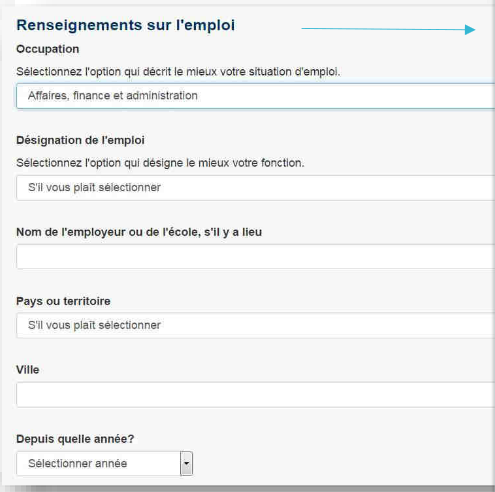Click the situation d'emploi help text
This screenshot has width=495, height=492.
[178, 72]
